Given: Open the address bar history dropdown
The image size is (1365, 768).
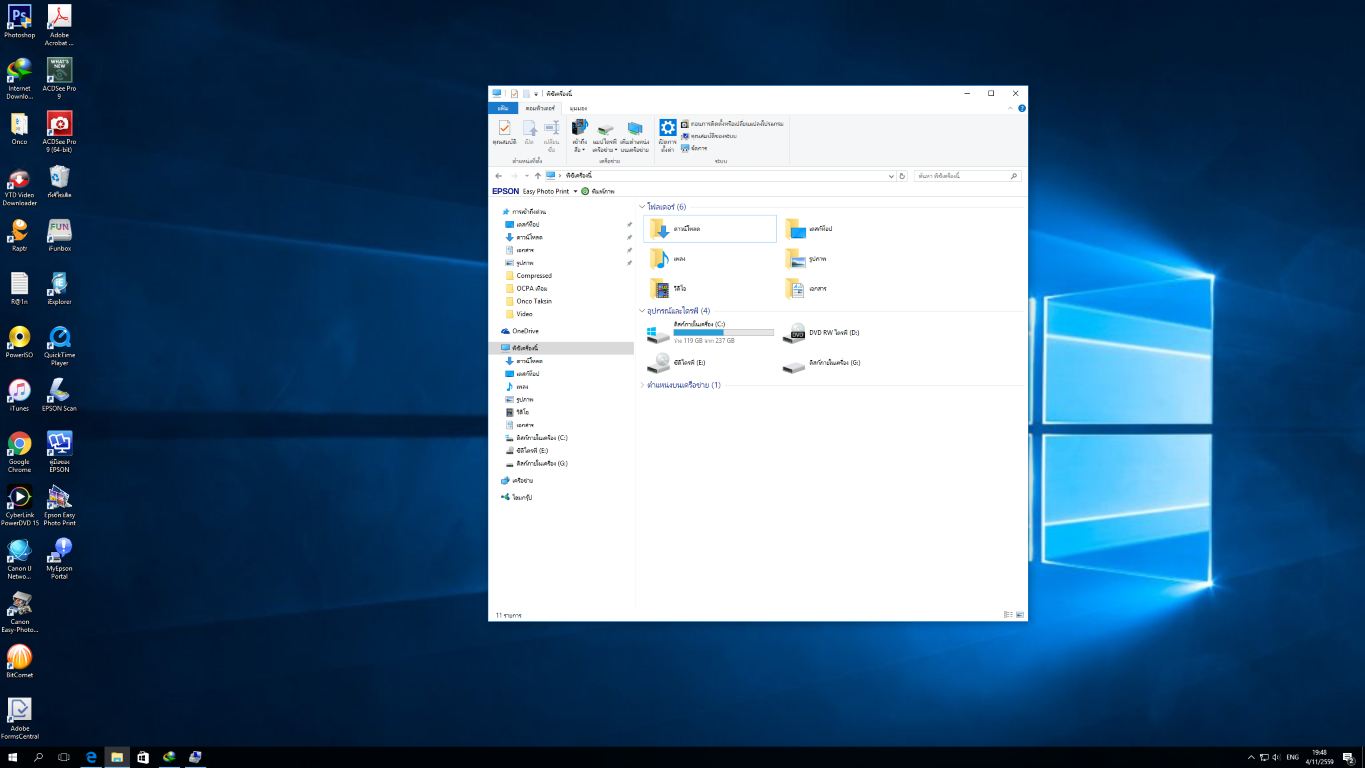Looking at the screenshot, I should (x=890, y=176).
